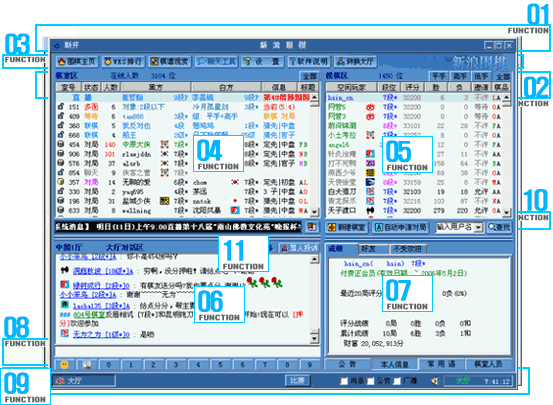Open the 棋谱观赏 game record viewer
The height and width of the screenshot is (405, 553).
pos(170,62)
